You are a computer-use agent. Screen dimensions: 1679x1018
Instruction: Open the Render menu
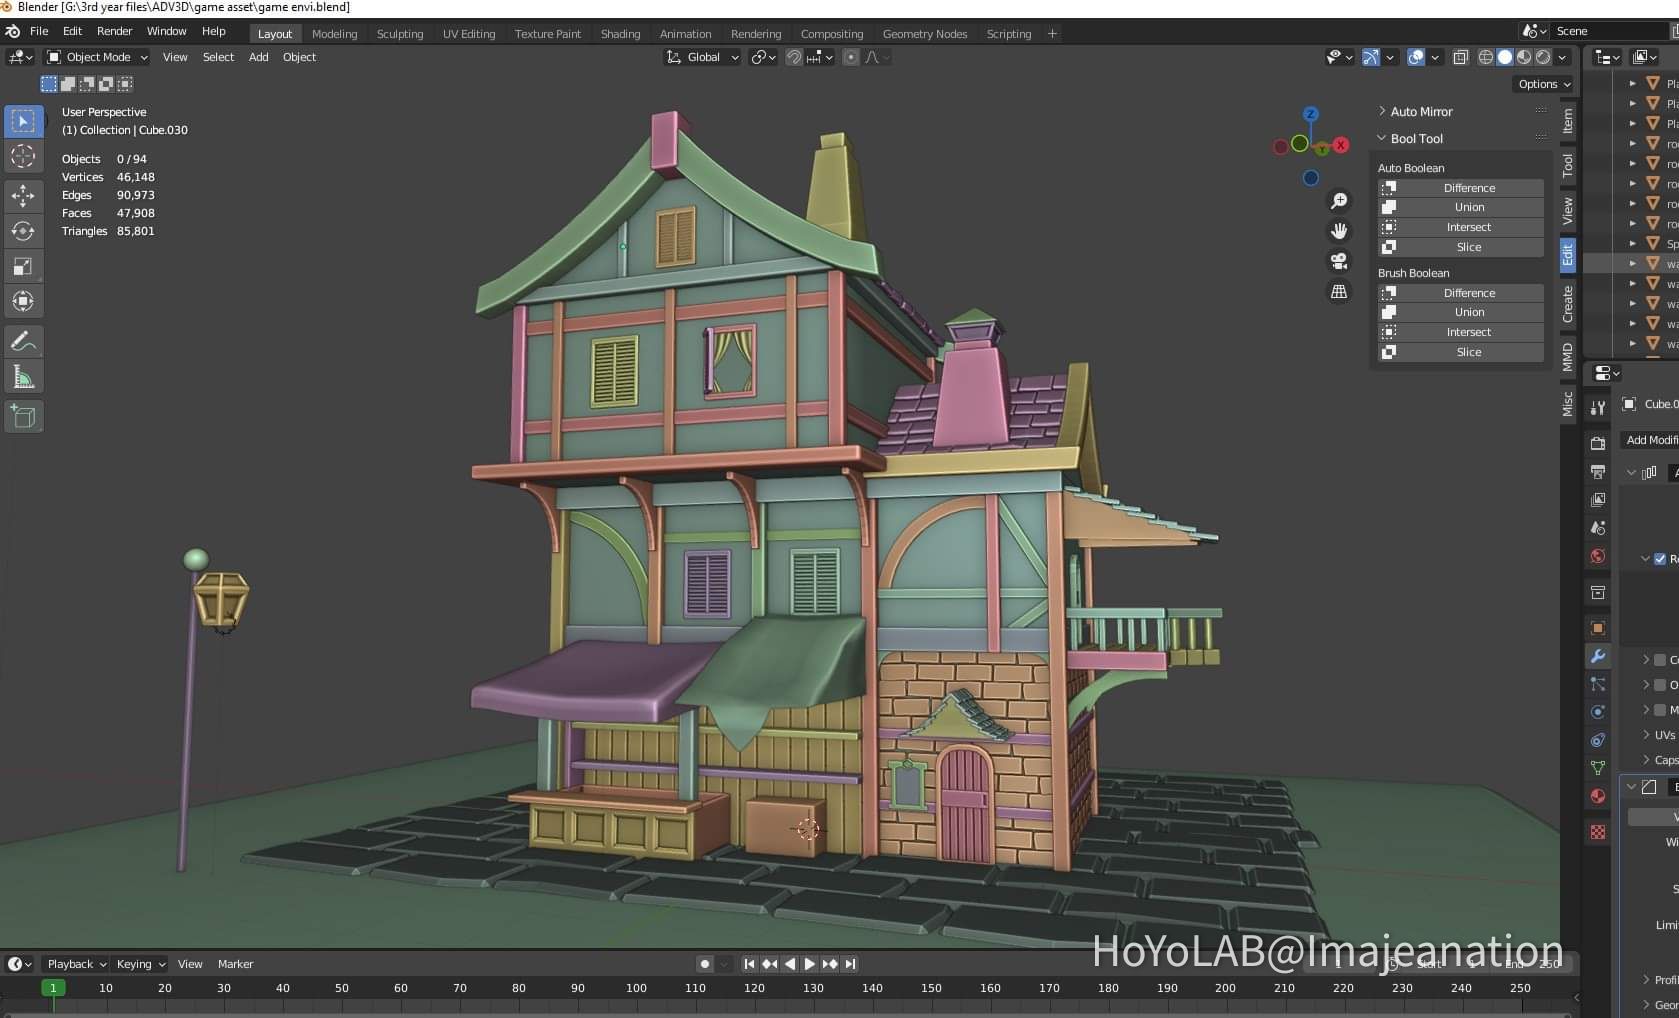(x=114, y=31)
